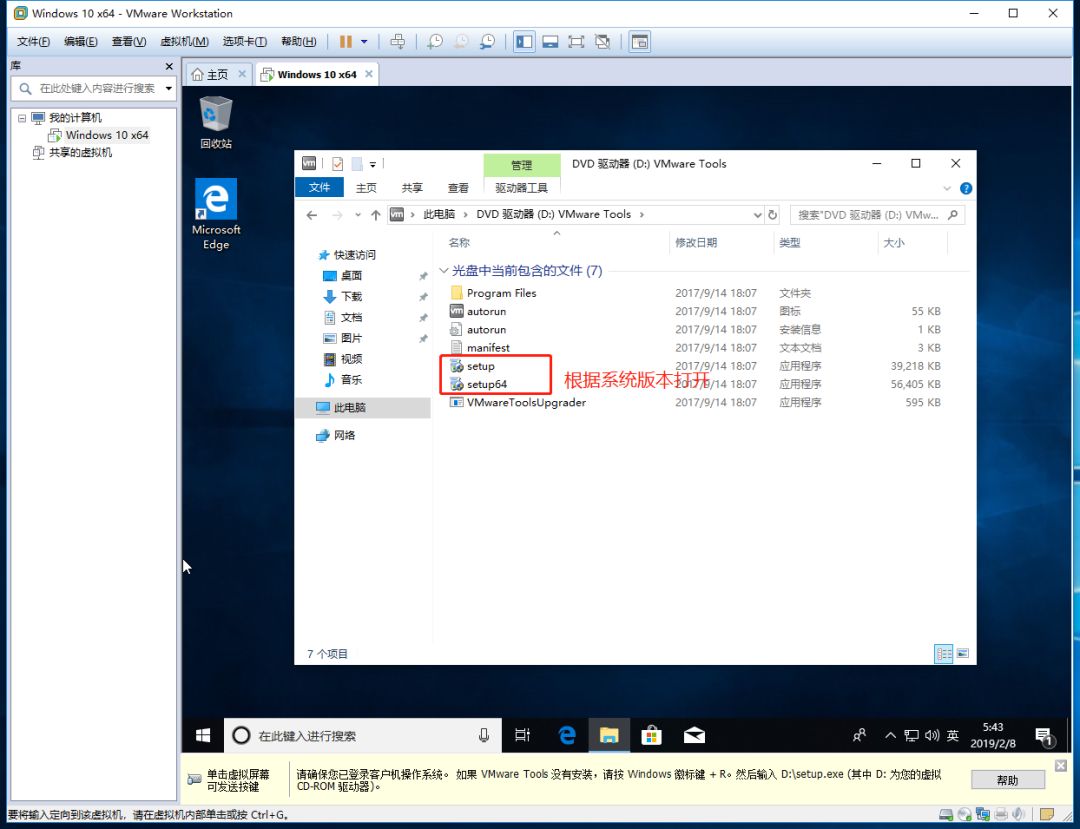Take a snapshot via the clock-plus icon

pyautogui.click(x=435, y=41)
